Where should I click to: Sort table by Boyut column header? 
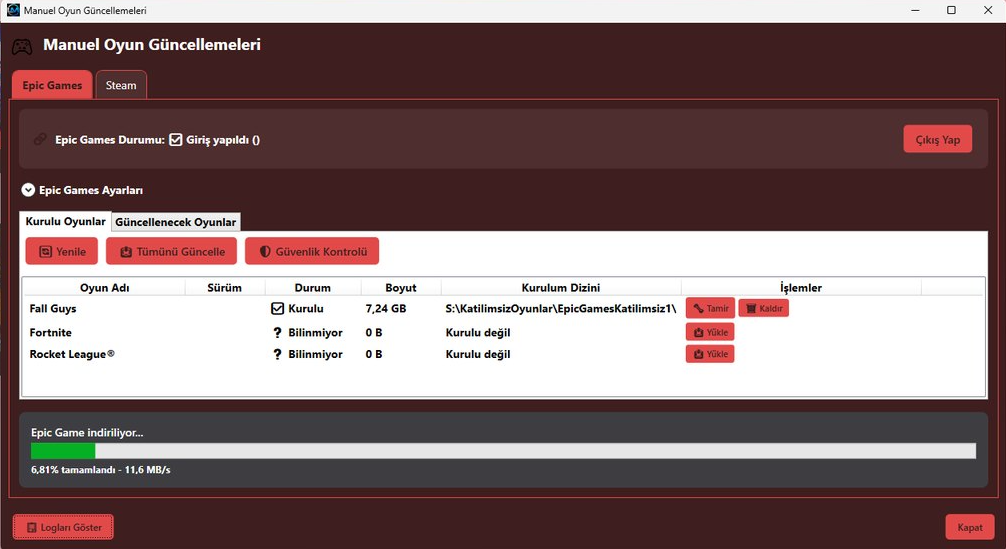[x=400, y=288]
